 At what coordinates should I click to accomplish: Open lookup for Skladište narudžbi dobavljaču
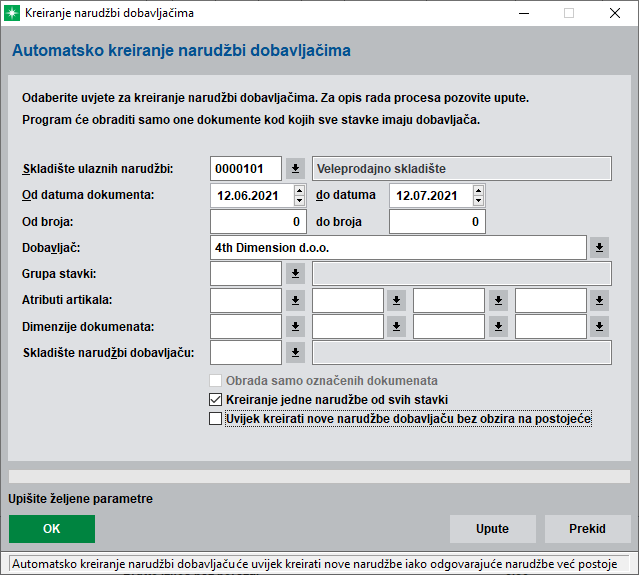pyautogui.click(x=295, y=352)
